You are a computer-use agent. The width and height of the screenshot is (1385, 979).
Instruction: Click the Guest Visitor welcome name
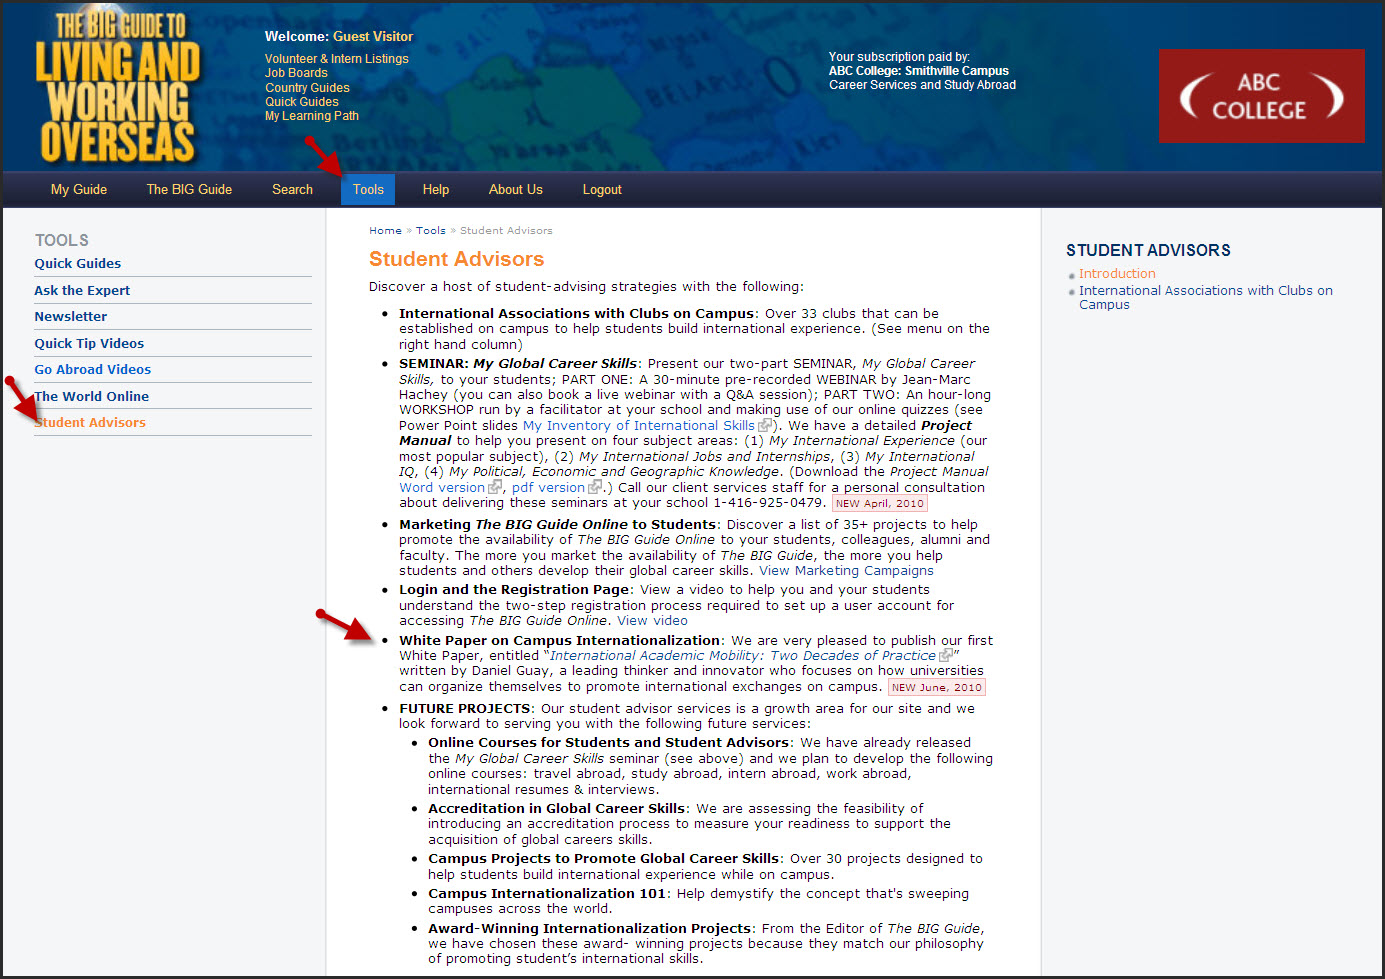[x=373, y=37]
